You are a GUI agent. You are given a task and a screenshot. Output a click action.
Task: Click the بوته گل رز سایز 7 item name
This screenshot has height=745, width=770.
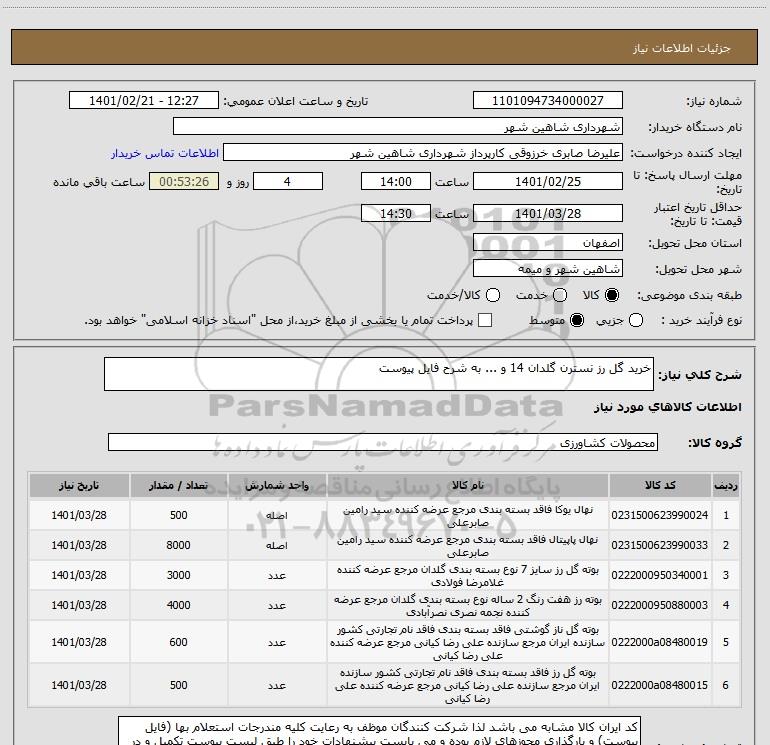468,576
